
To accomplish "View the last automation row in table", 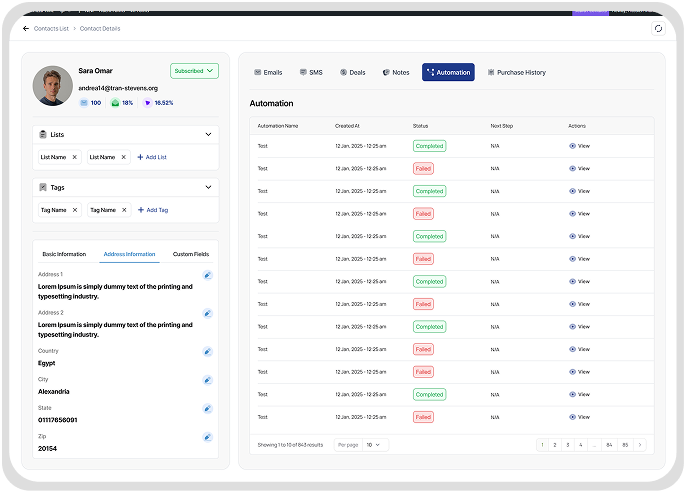I will point(579,417).
